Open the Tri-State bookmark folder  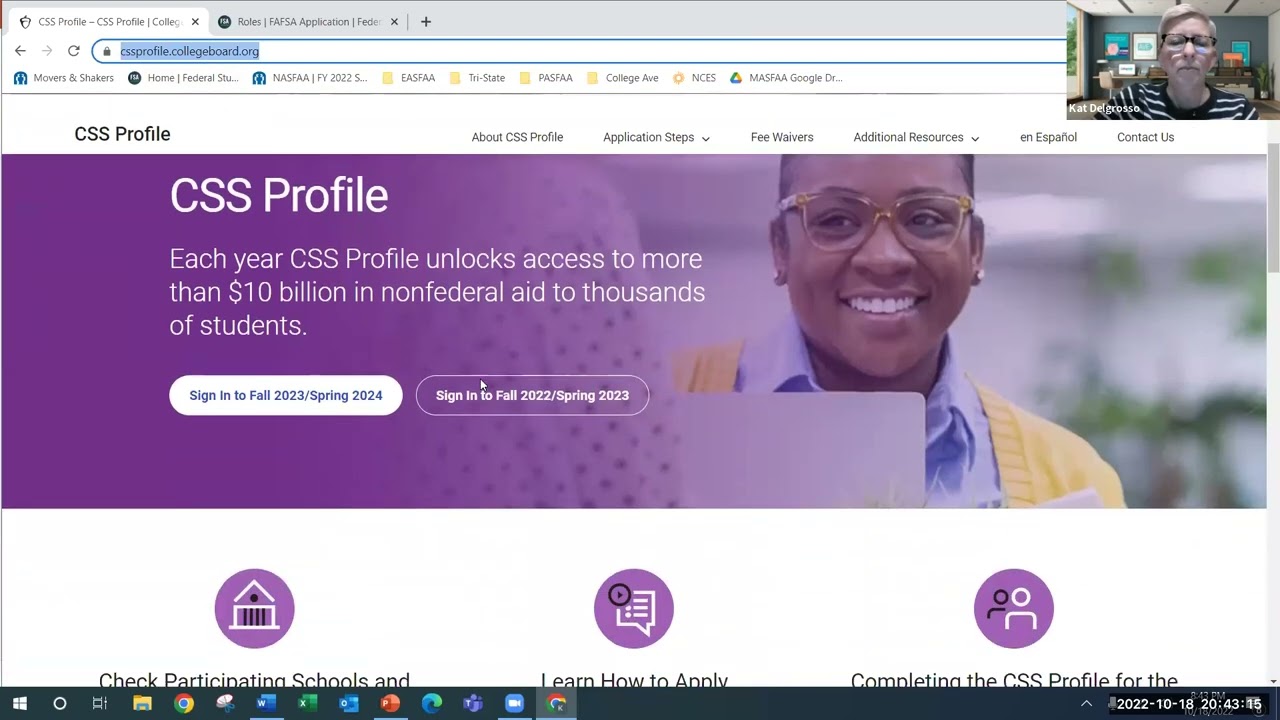pyautogui.click(x=477, y=78)
